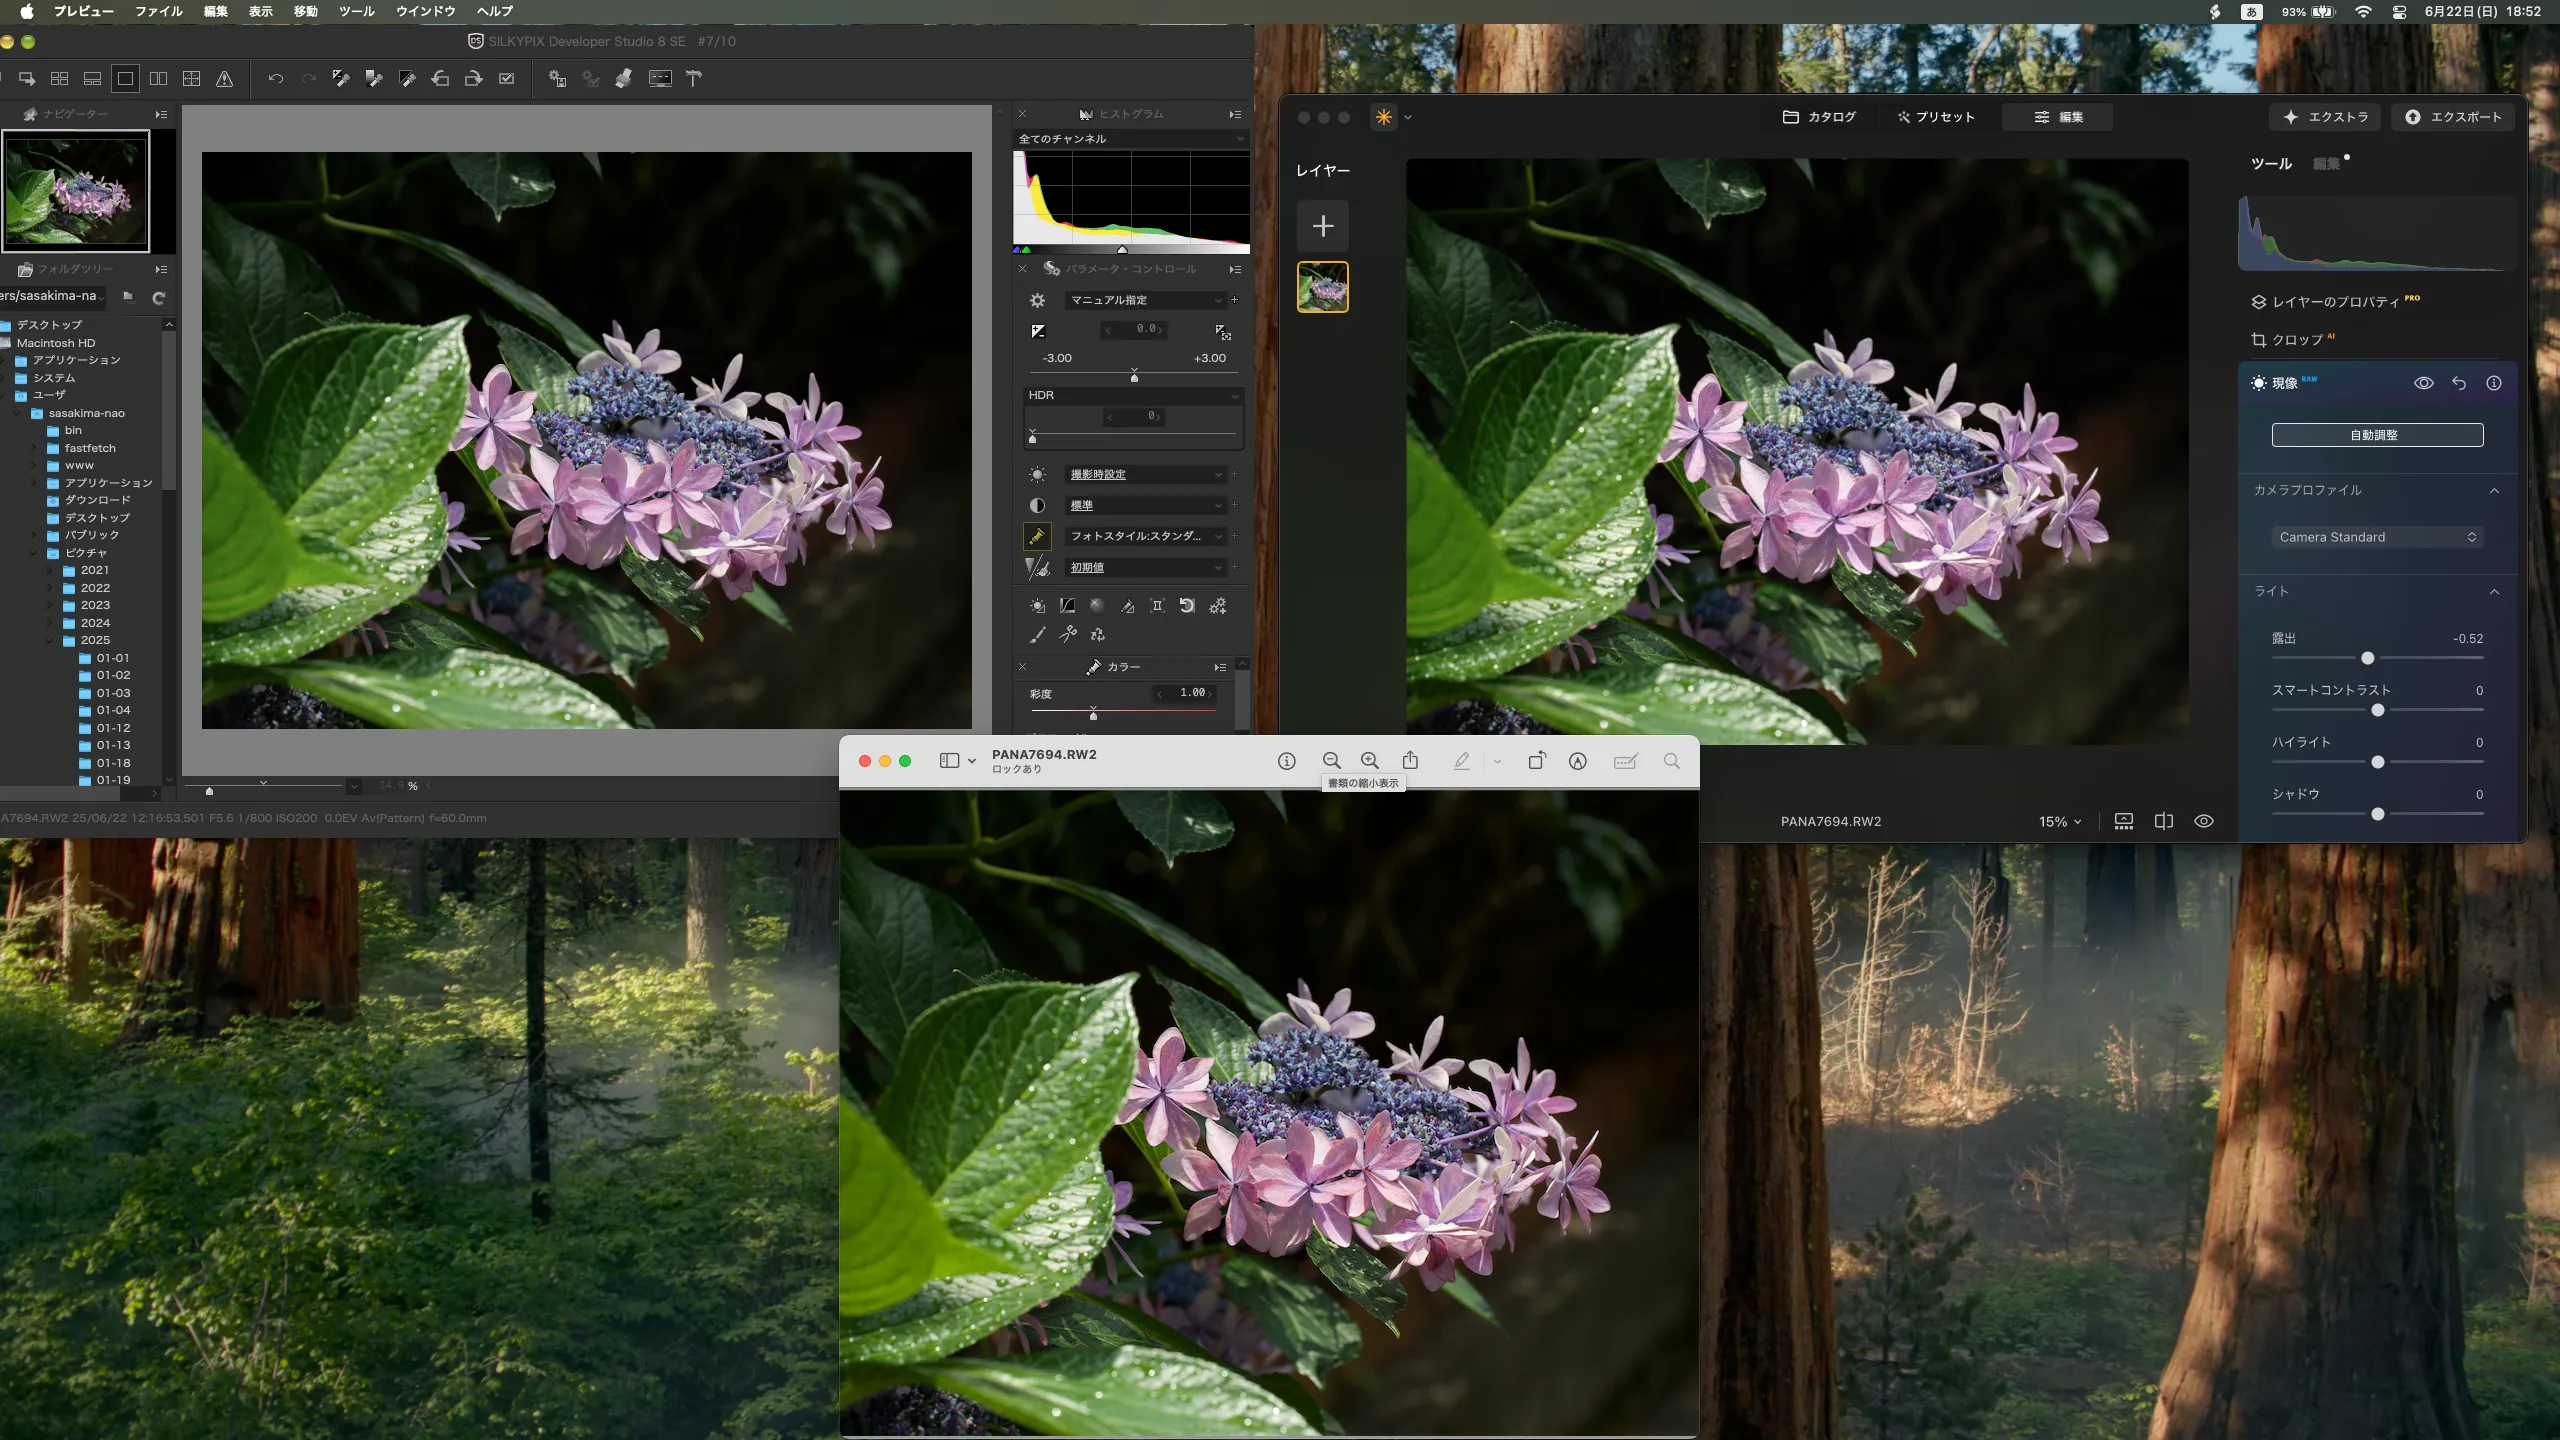The height and width of the screenshot is (1440, 2560).
Task: Select gray balance eyedropper tool in SILKYPIX
Action: pyautogui.click(x=374, y=78)
